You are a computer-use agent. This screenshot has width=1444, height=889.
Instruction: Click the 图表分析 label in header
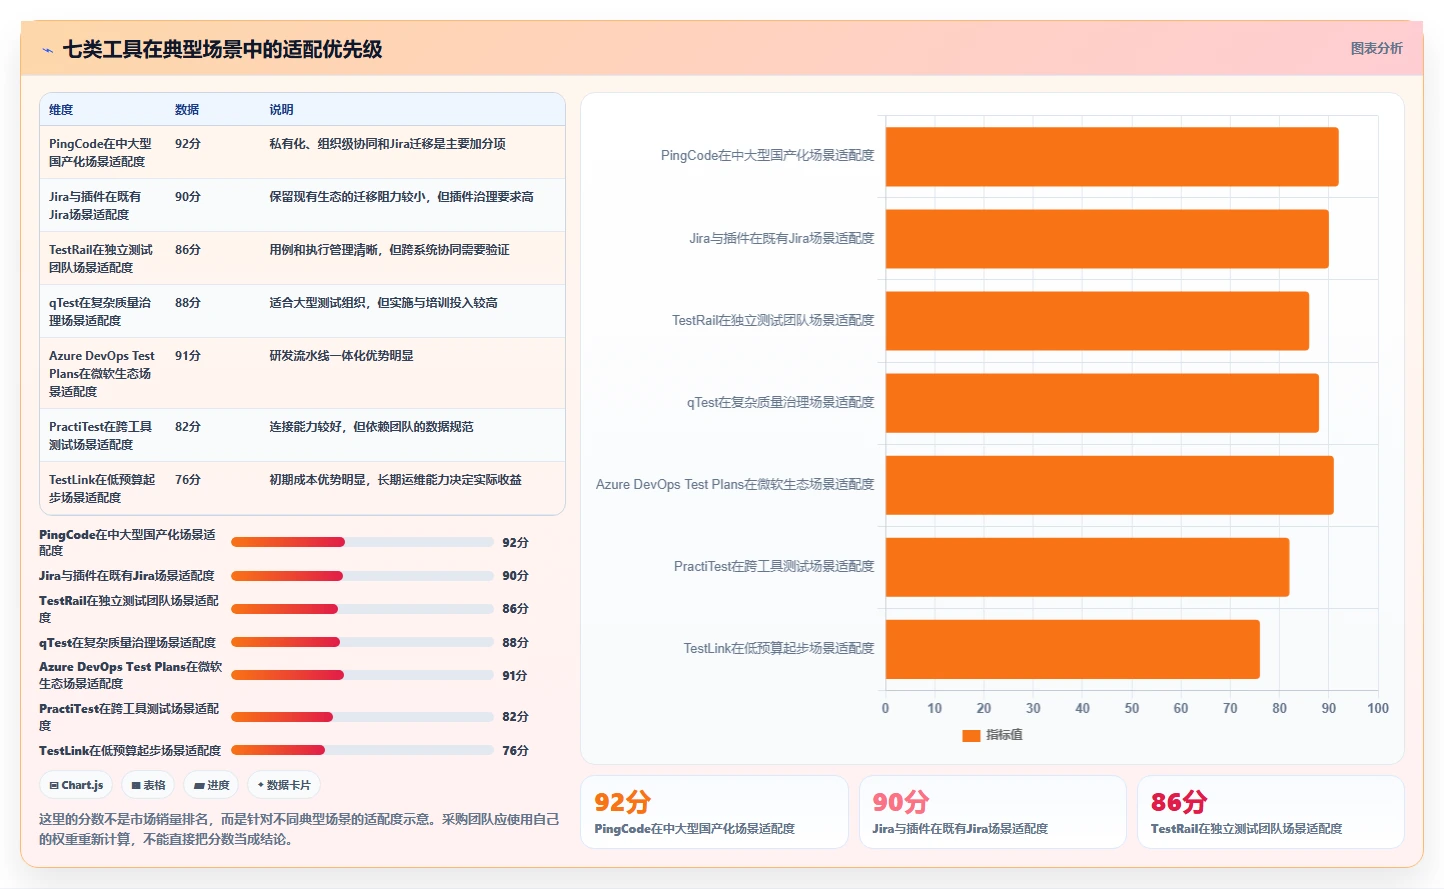[1376, 48]
